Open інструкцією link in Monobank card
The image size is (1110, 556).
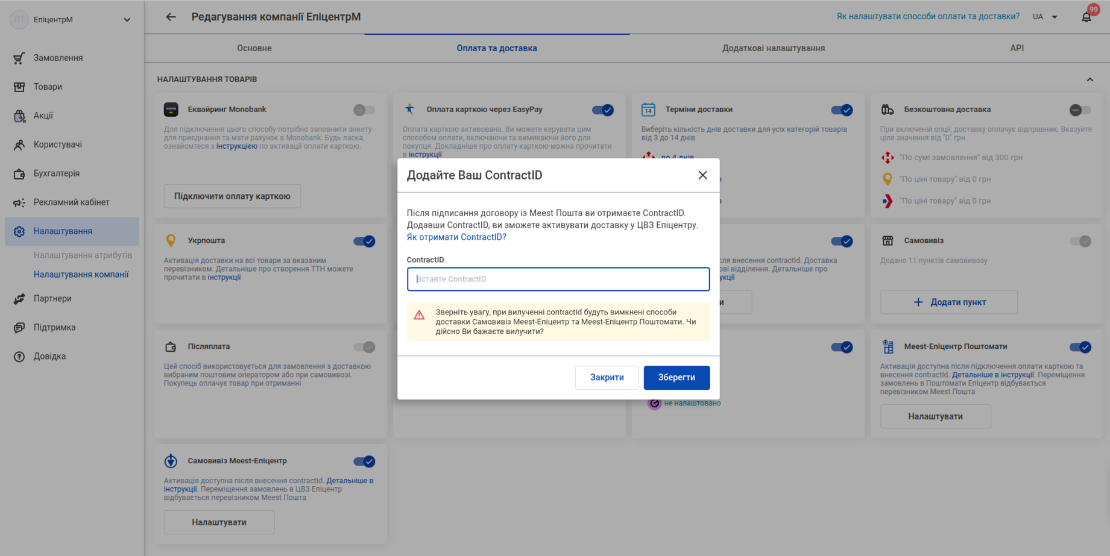coord(237,146)
